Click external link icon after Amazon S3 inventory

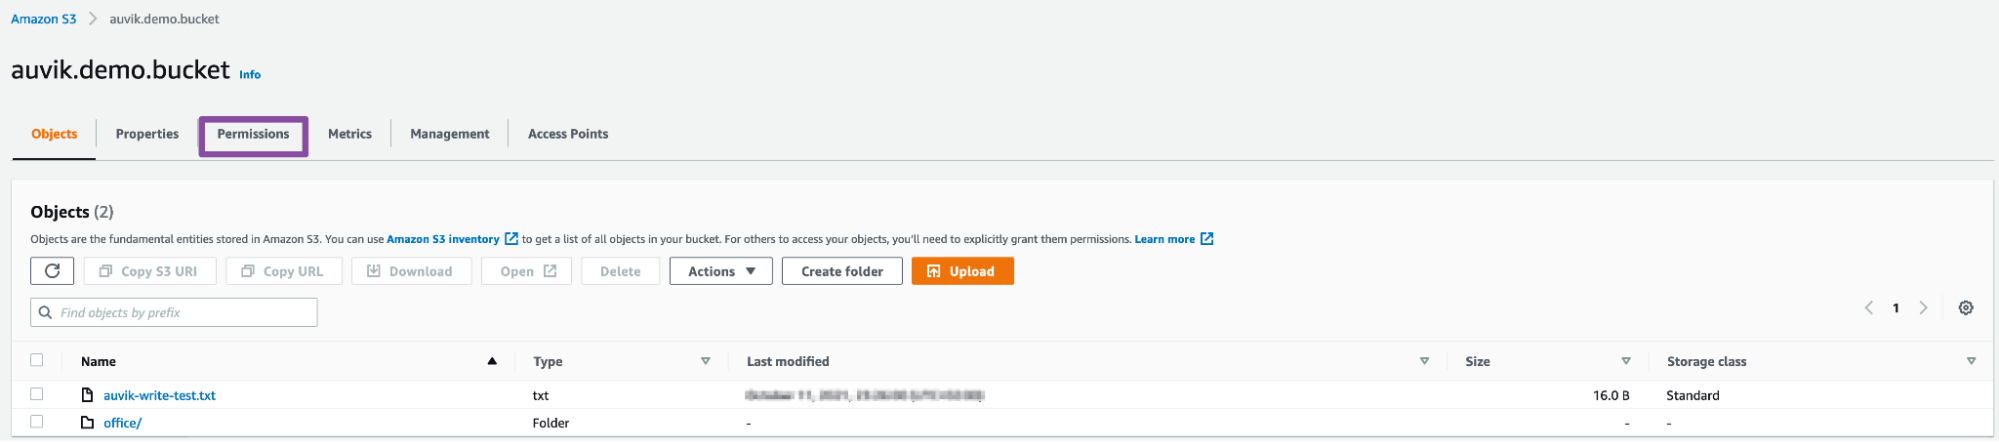[511, 239]
